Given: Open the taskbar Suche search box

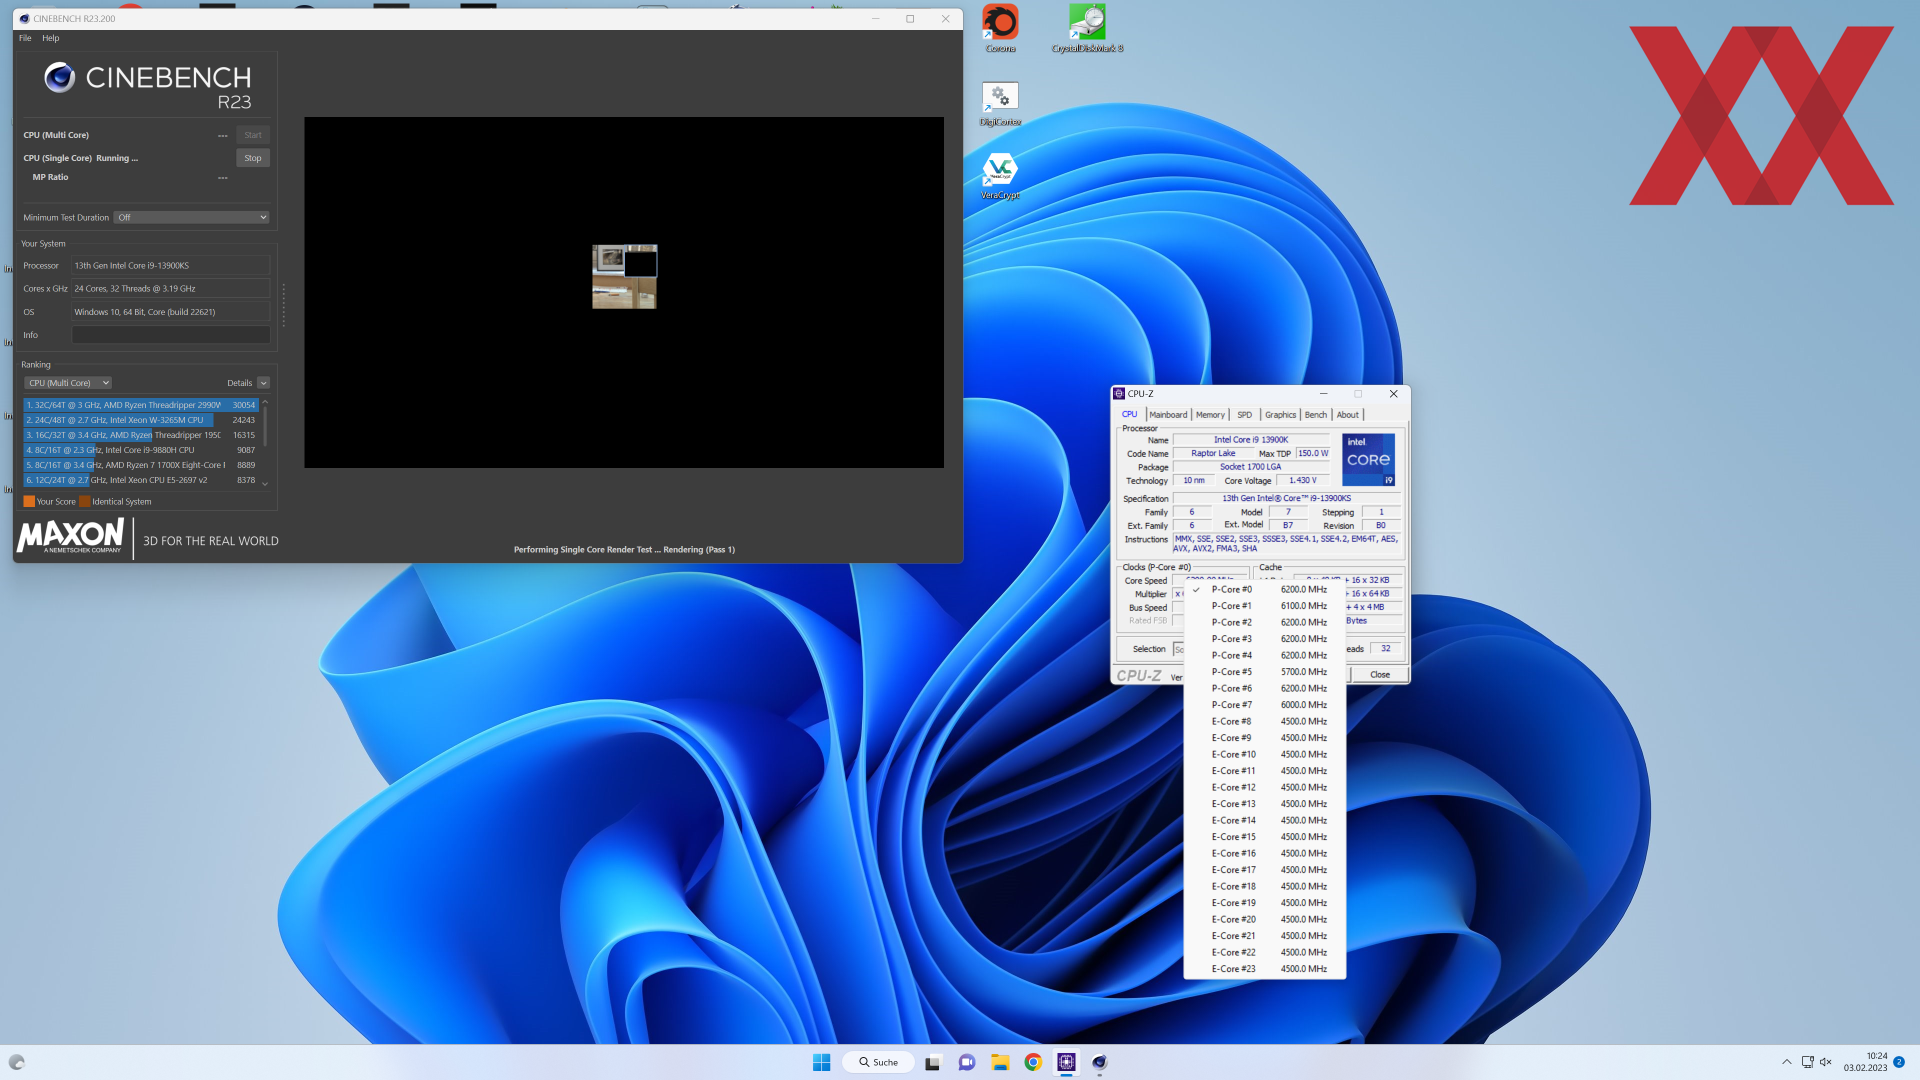Looking at the screenshot, I should [x=878, y=1062].
